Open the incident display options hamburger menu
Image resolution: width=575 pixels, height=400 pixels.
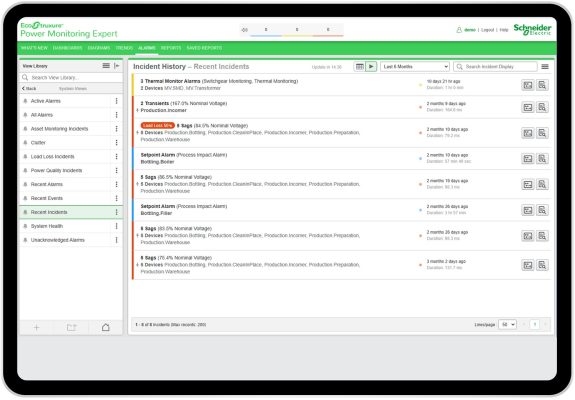[545, 66]
